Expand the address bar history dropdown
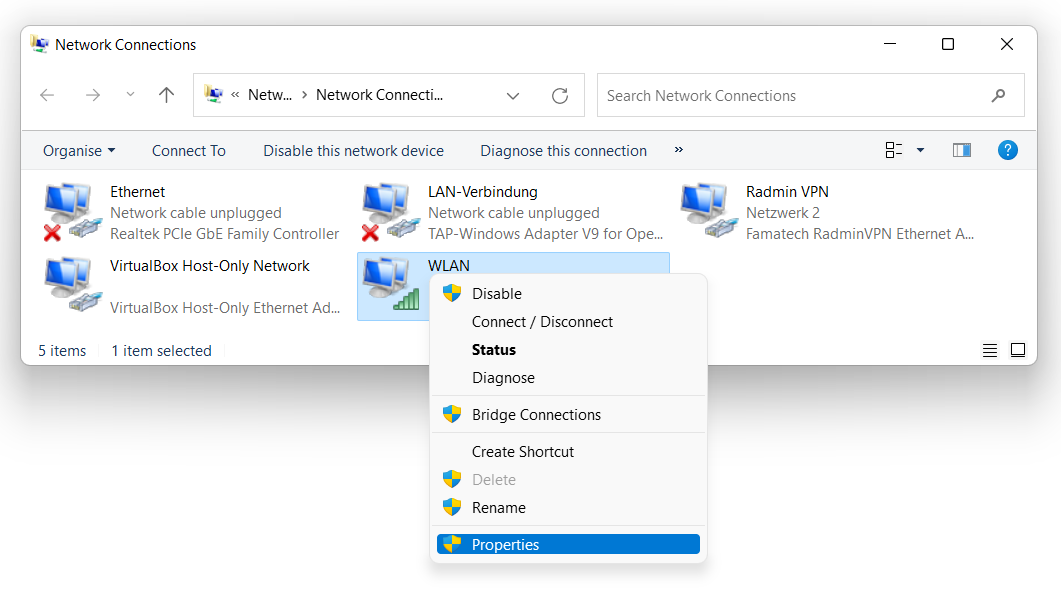 point(513,96)
